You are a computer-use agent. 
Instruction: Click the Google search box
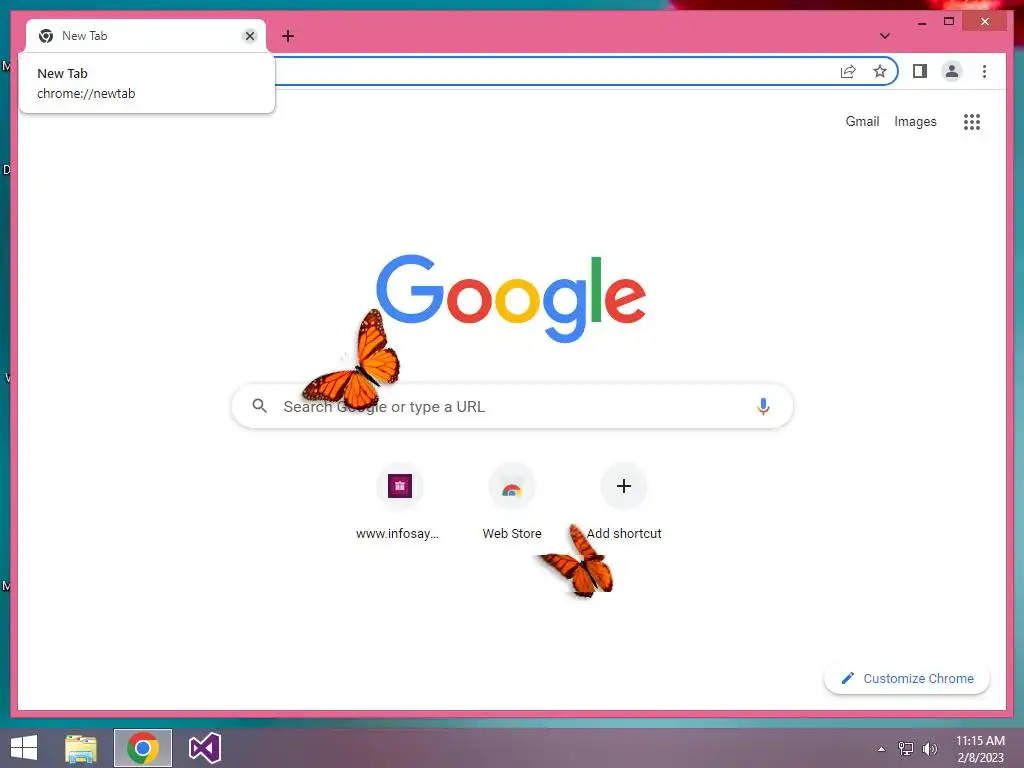point(512,406)
